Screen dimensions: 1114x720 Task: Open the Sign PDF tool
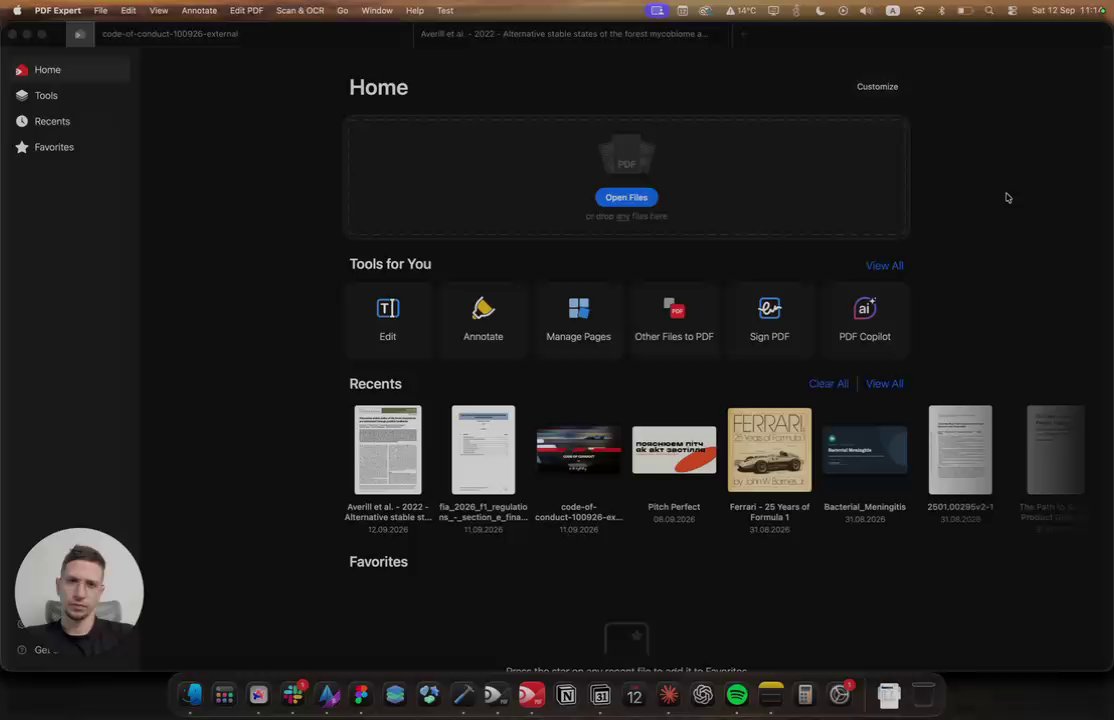[769, 320]
